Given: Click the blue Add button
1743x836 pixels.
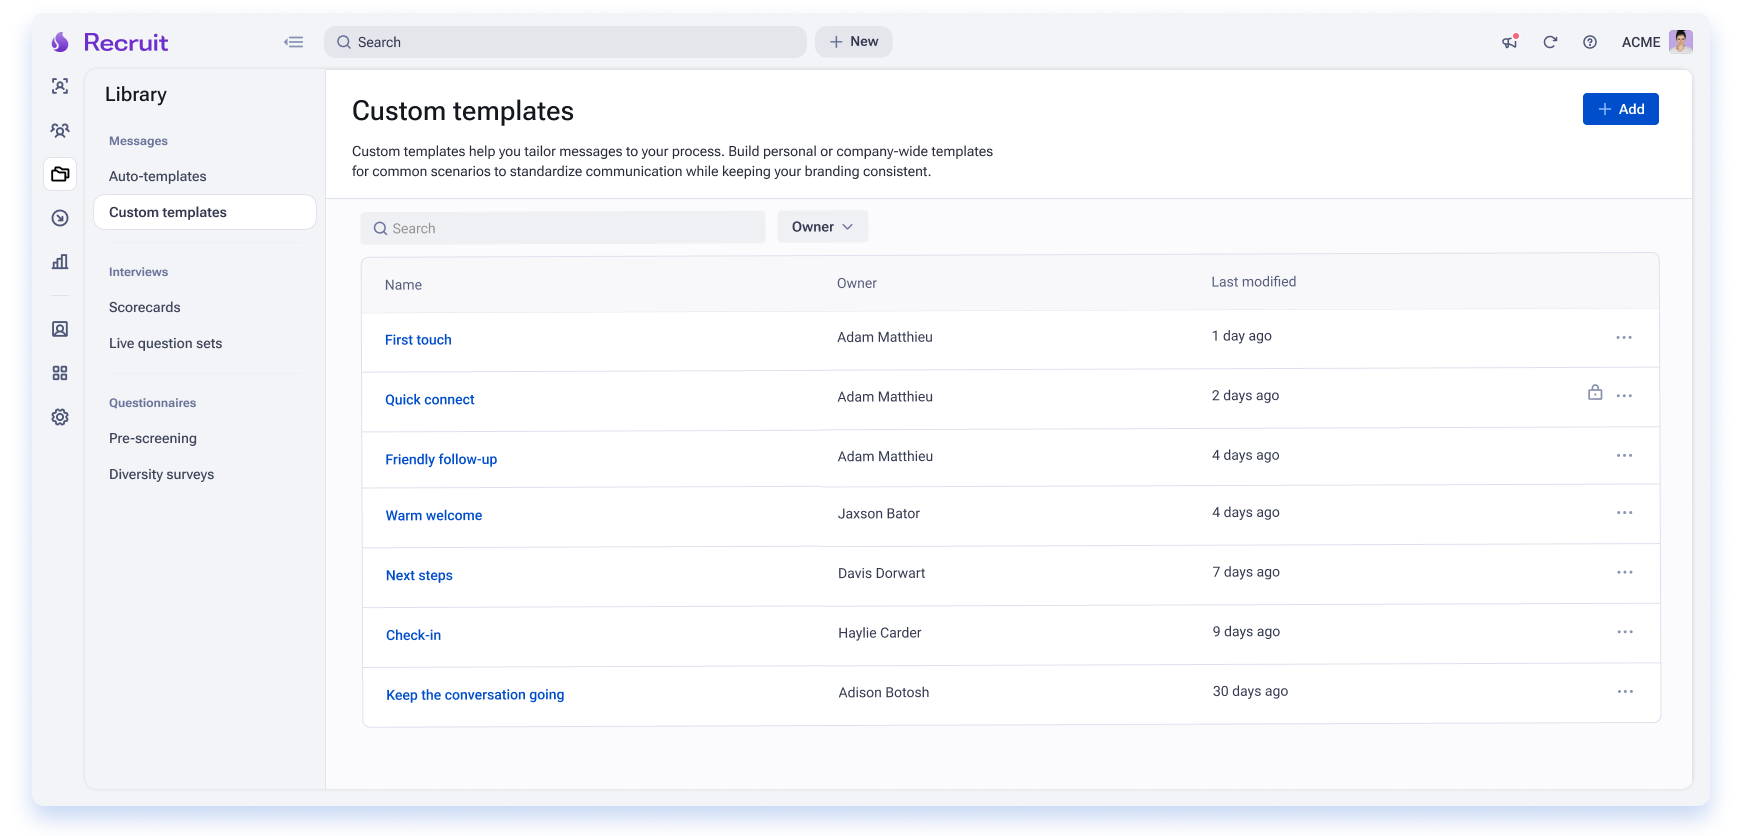Looking at the screenshot, I should point(1620,109).
